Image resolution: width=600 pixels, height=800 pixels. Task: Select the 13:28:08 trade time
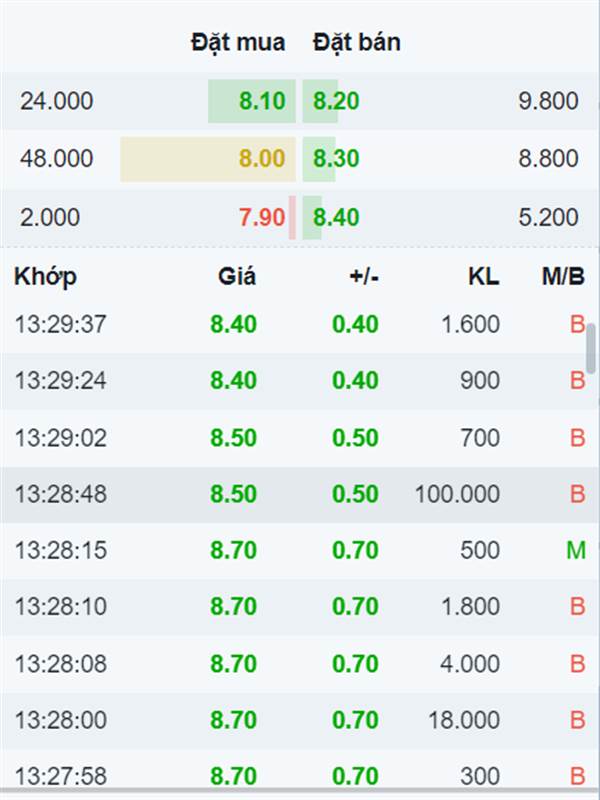[x=61, y=664]
